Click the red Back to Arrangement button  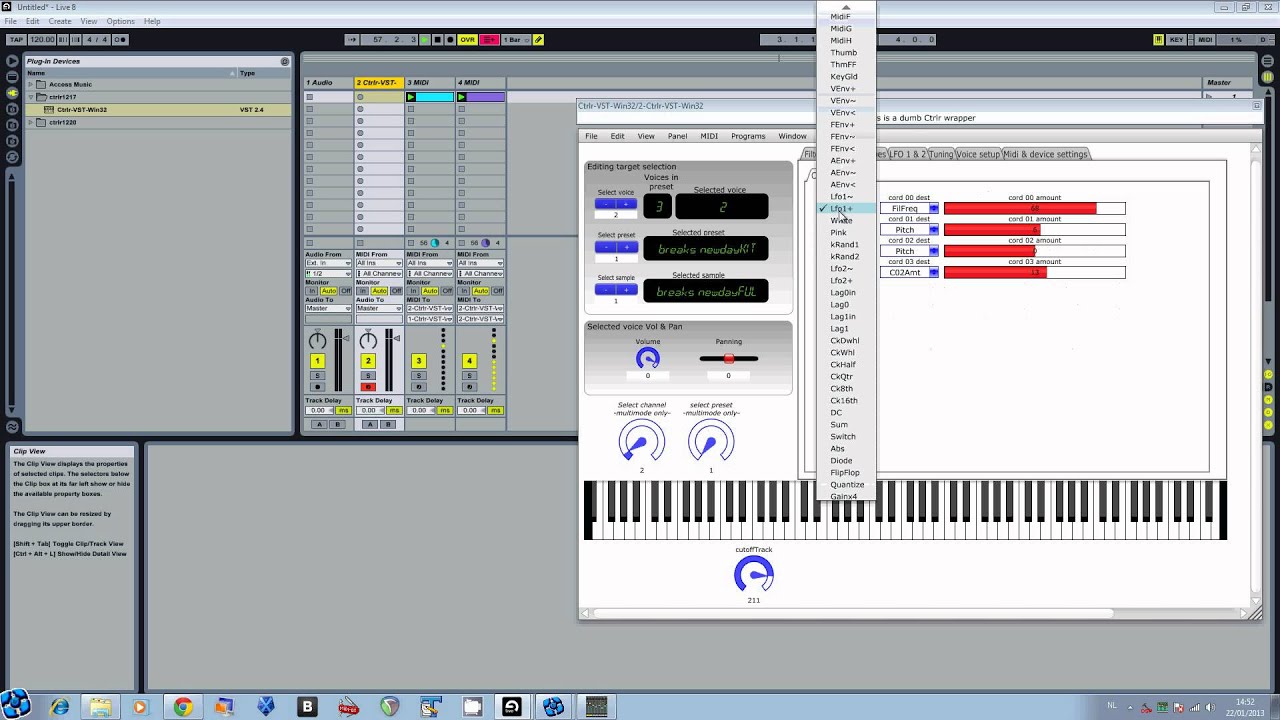click(489, 40)
